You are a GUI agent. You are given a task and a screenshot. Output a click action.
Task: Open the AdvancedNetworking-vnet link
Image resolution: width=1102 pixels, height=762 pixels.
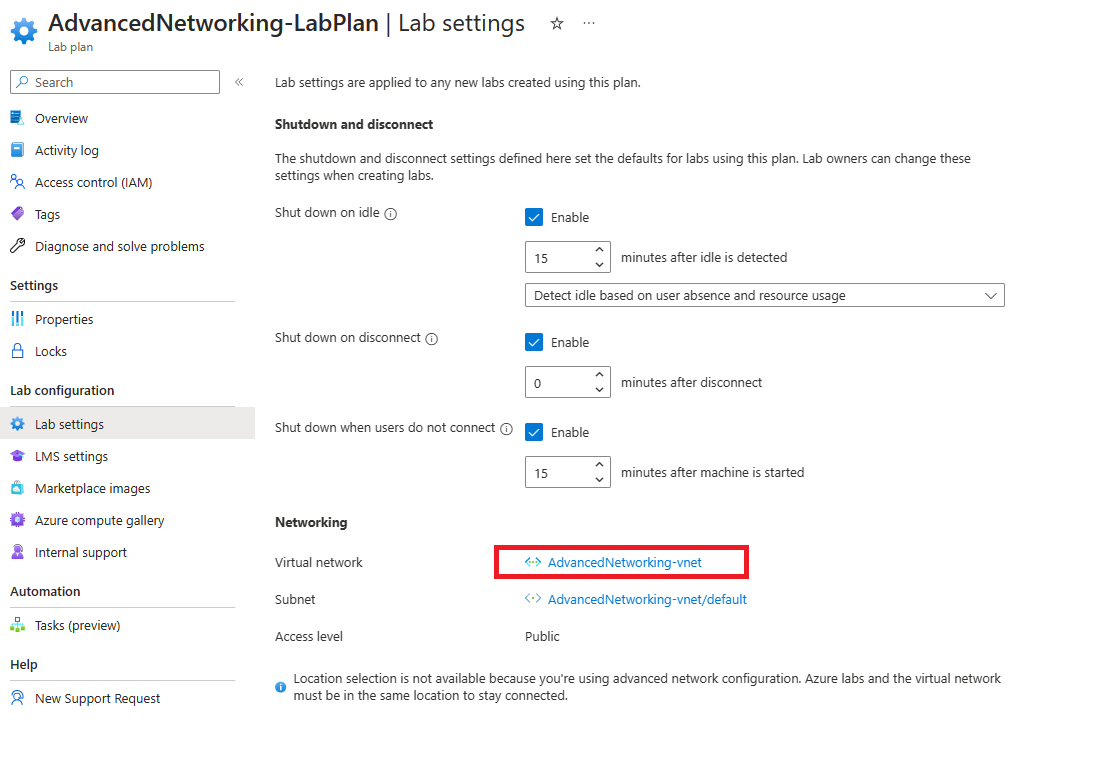(621, 561)
